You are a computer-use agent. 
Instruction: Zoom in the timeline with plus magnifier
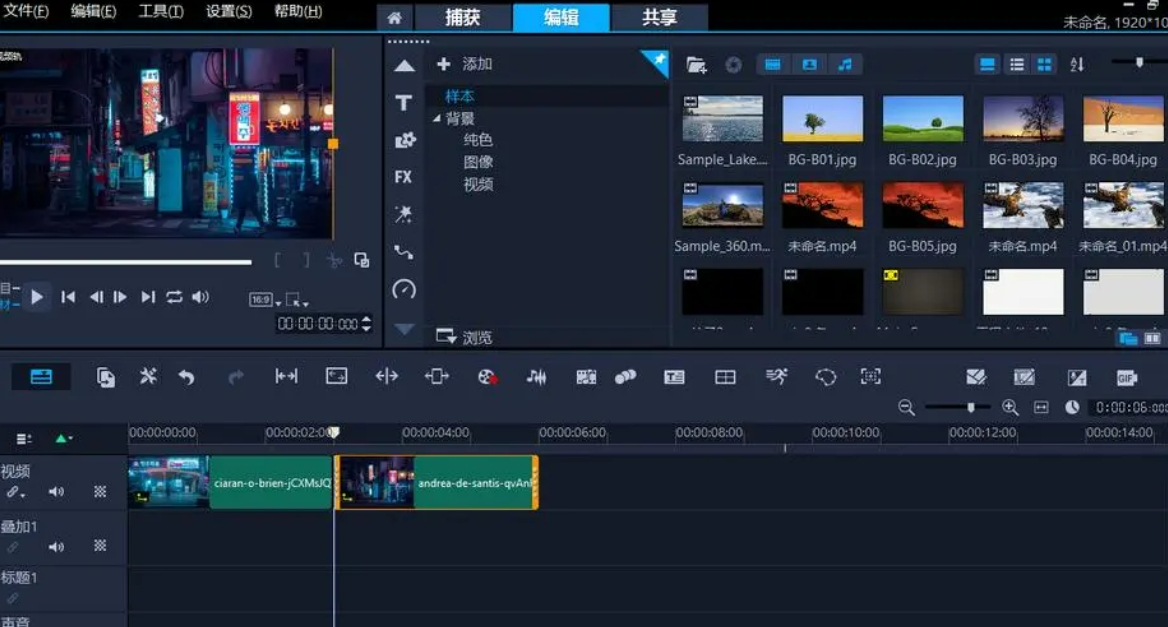click(x=1010, y=407)
